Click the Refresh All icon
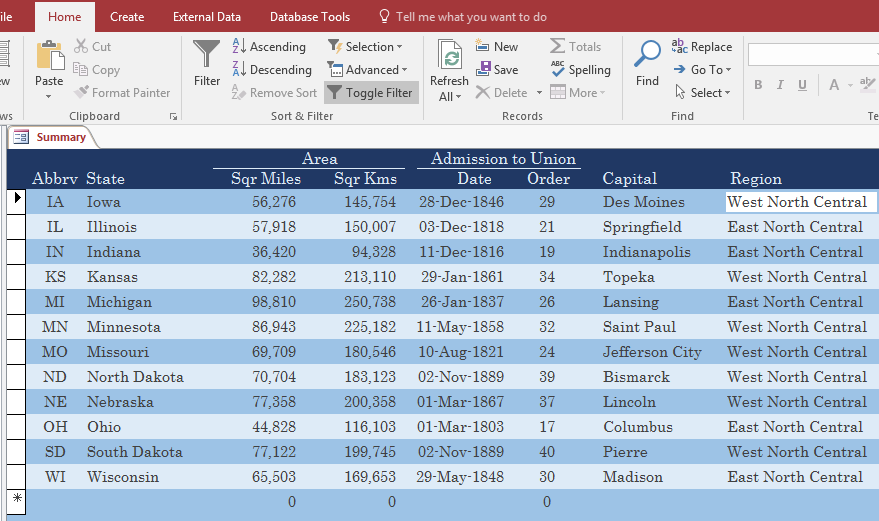The width and height of the screenshot is (879, 521). coord(449,56)
